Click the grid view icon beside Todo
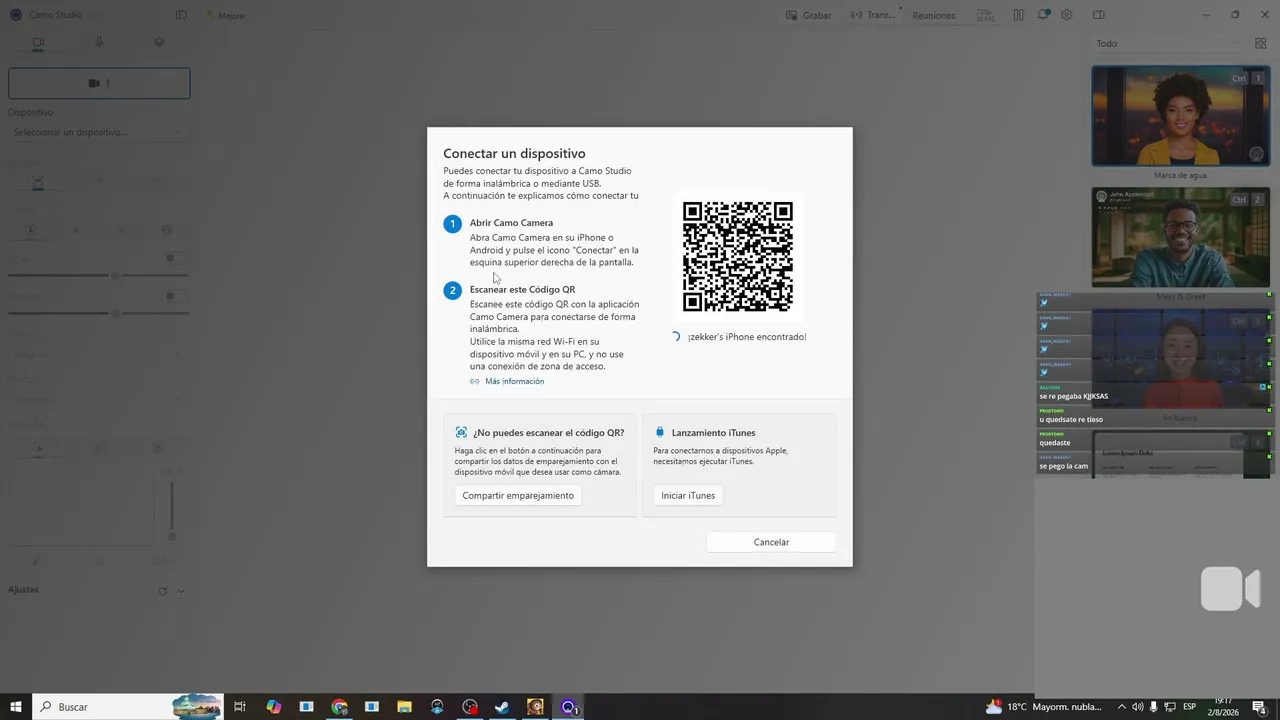1280x720 pixels. coord(1260,43)
